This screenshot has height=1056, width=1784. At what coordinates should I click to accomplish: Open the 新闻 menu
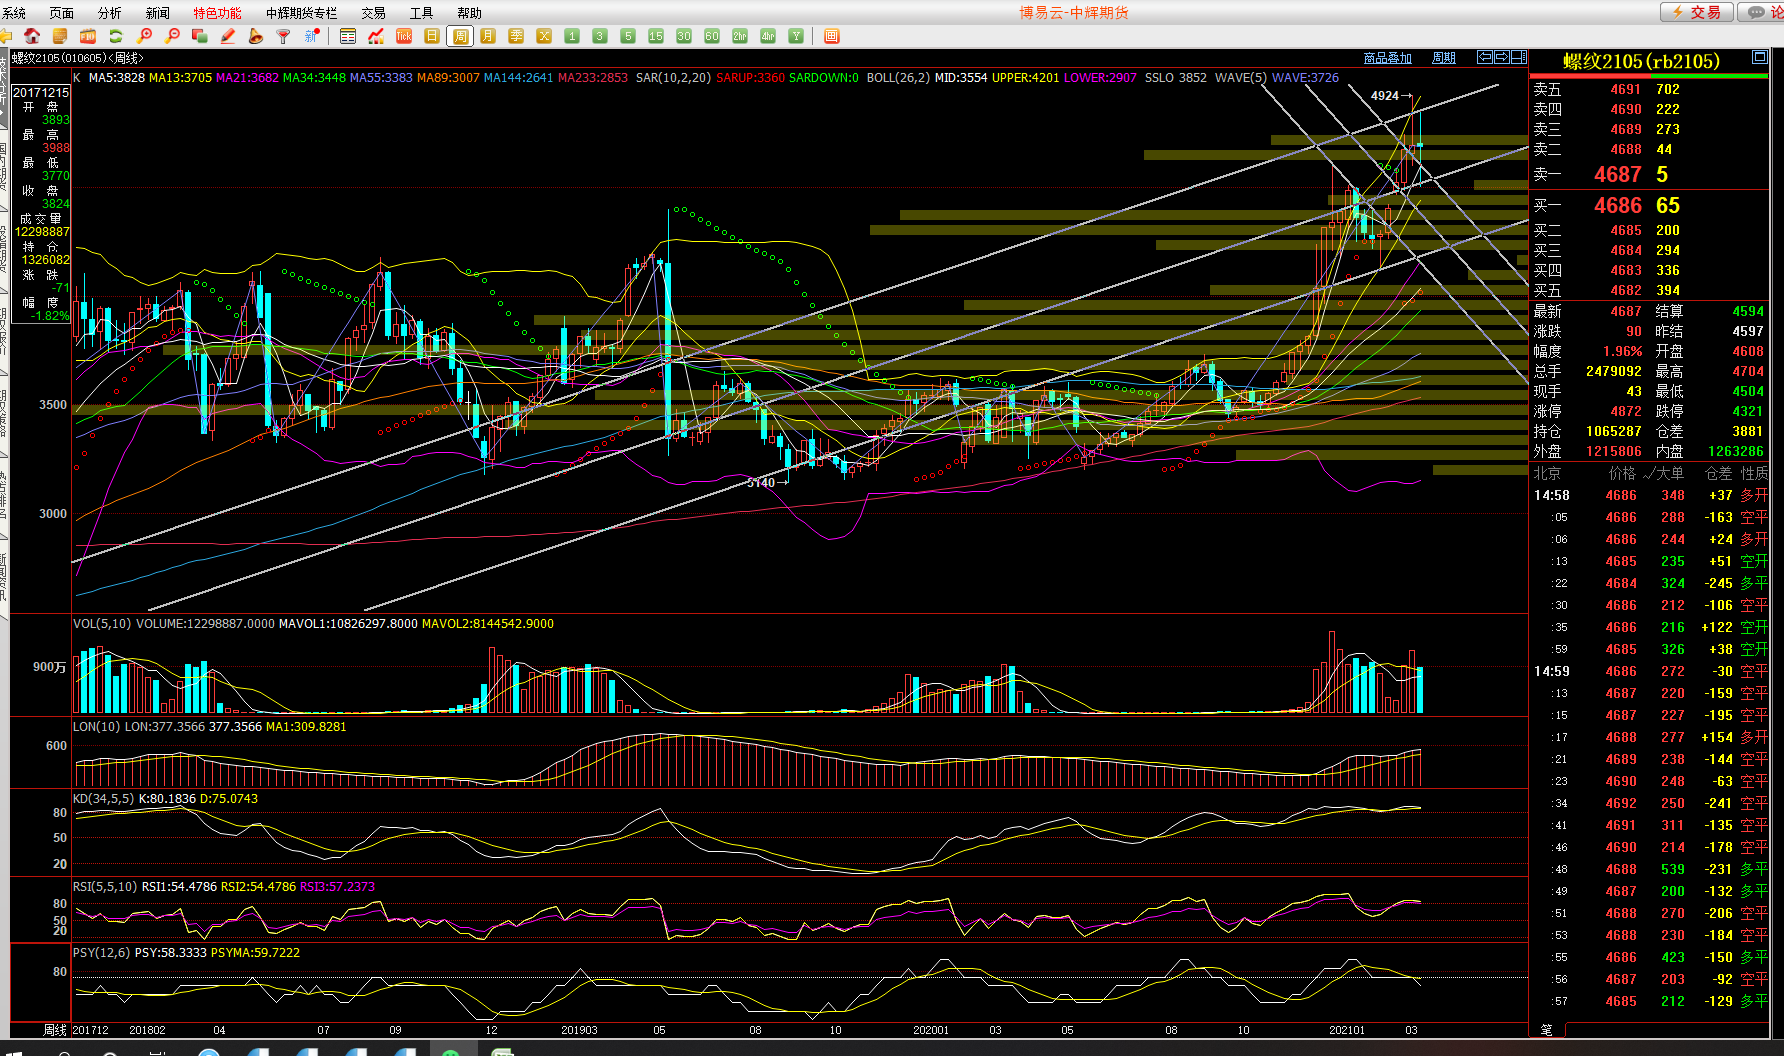click(158, 13)
